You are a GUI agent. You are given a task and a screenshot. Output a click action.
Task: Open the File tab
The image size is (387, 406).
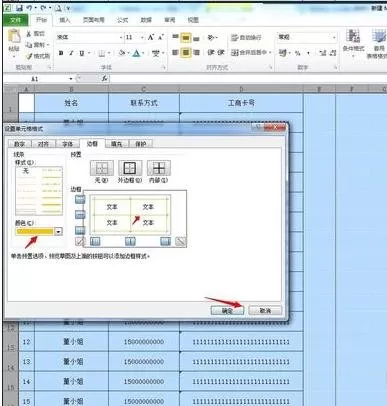(16, 20)
